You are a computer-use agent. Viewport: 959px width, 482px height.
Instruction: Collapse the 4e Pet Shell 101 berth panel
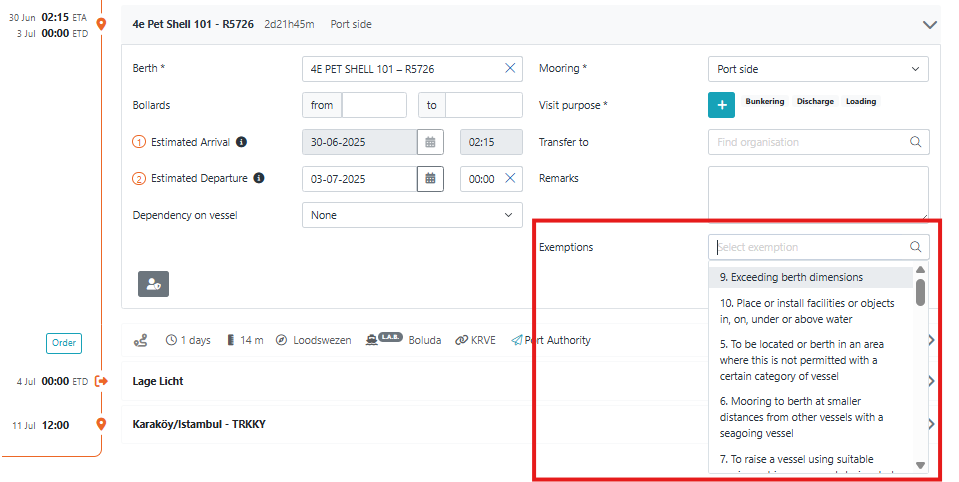tap(929, 25)
